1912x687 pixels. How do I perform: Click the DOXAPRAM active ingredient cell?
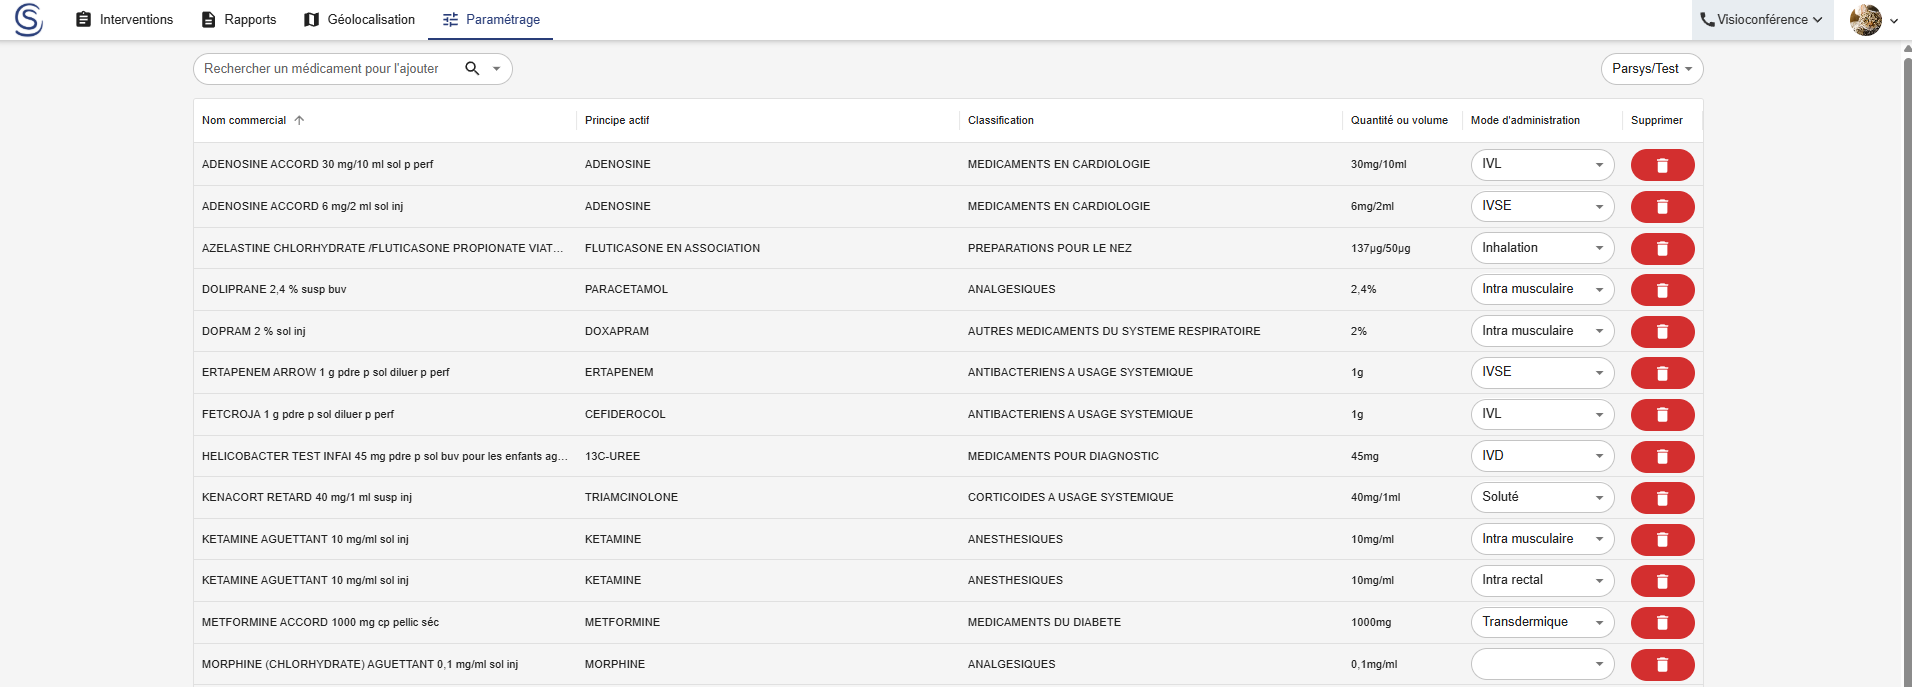pyautogui.click(x=617, y=331)
